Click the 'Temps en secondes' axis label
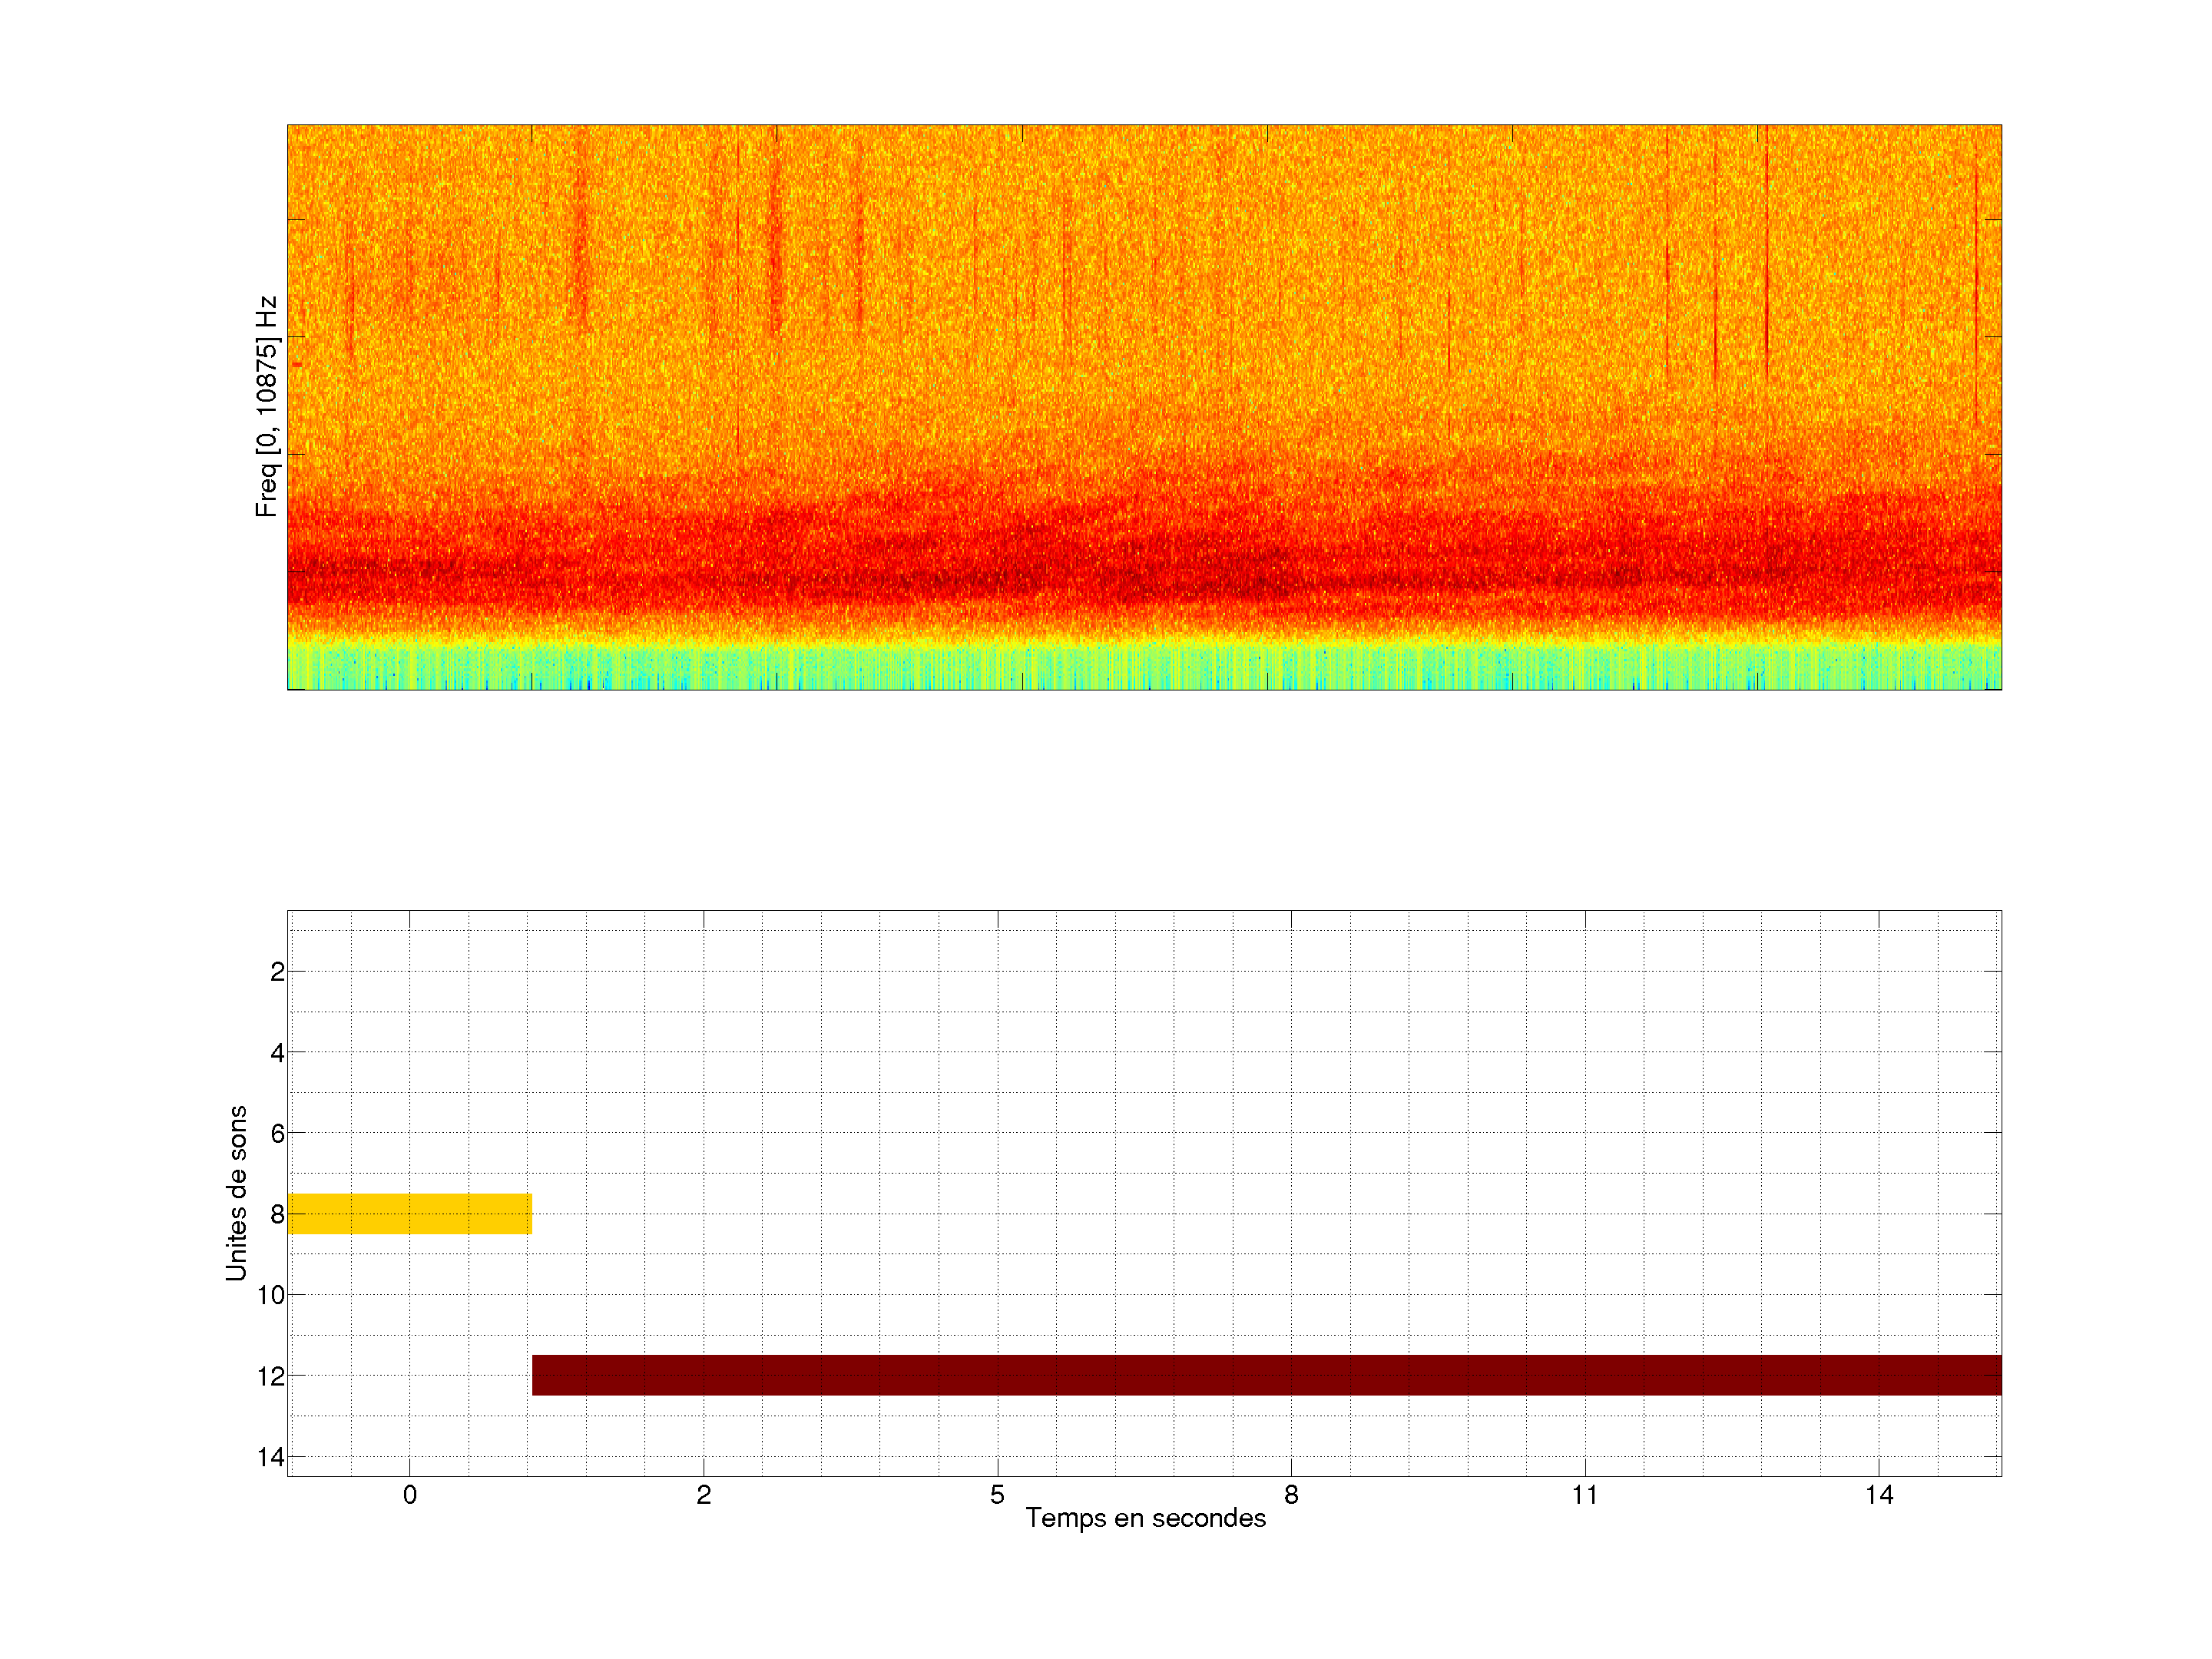The height and width of the screenshot is (1659, 2212). point(1145,1518)
